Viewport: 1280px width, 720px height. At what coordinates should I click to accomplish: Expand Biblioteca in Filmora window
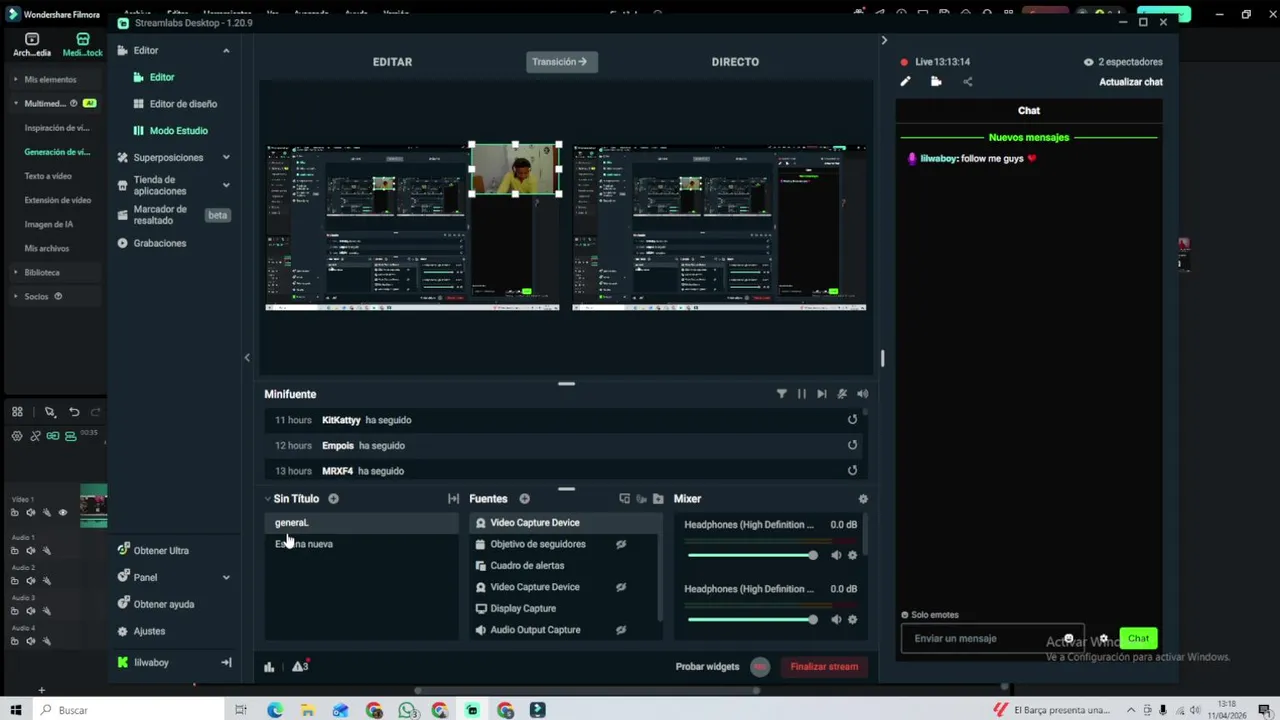point(42,272)
